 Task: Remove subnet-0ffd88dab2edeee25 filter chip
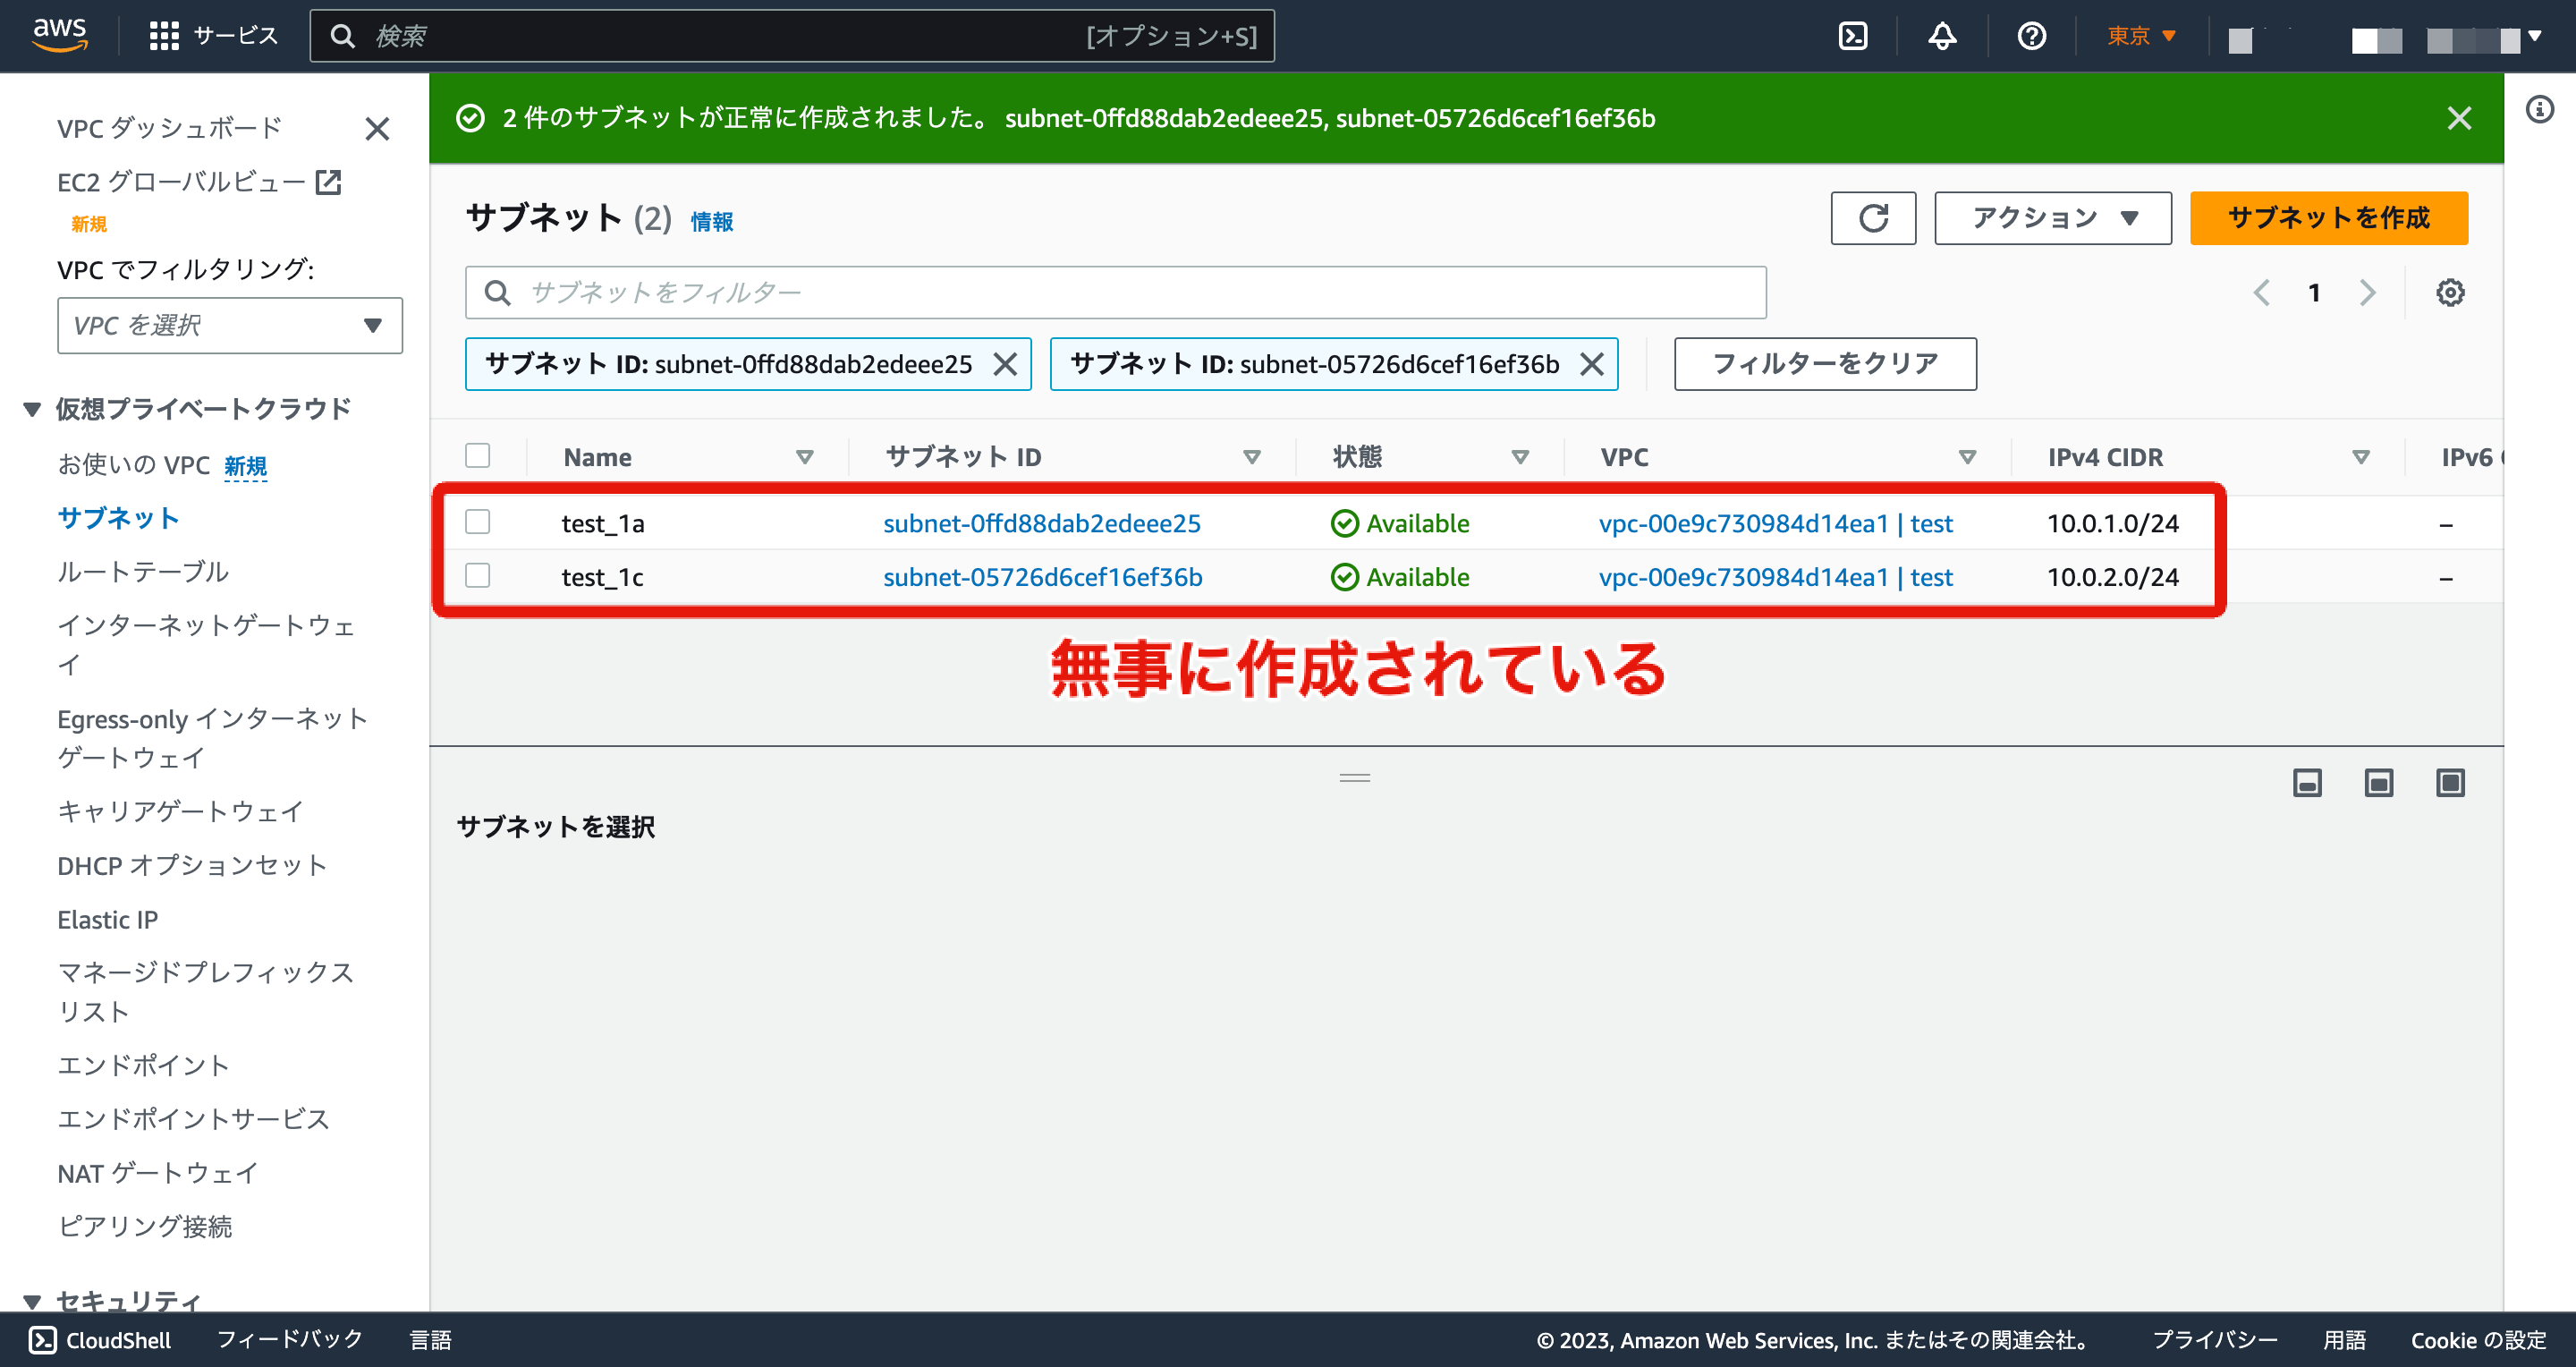tap(1005, 364)
